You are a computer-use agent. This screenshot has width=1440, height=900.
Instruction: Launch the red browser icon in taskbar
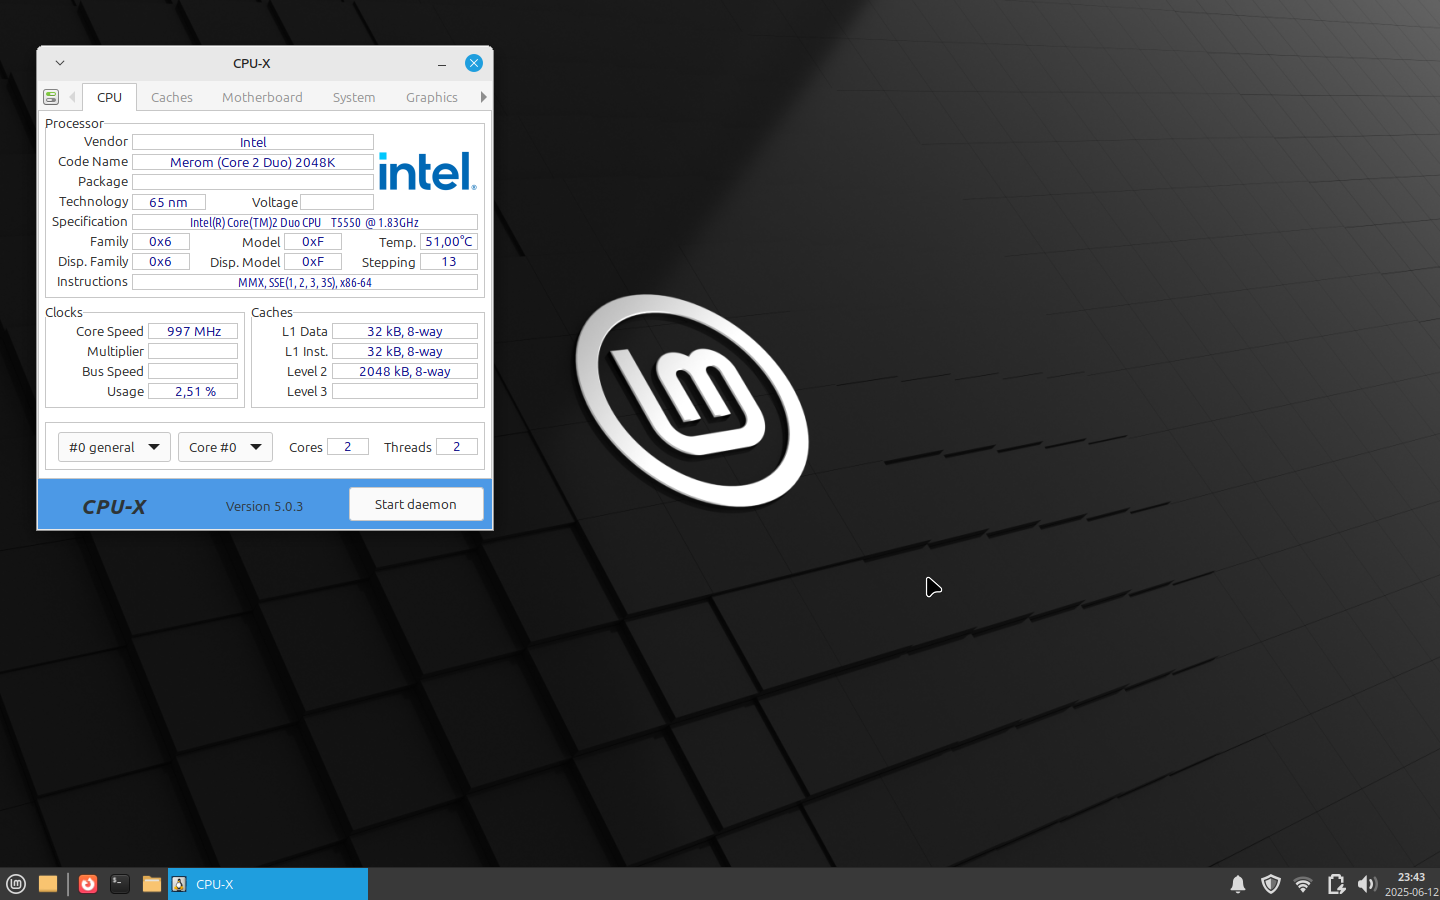click(88, 884)
